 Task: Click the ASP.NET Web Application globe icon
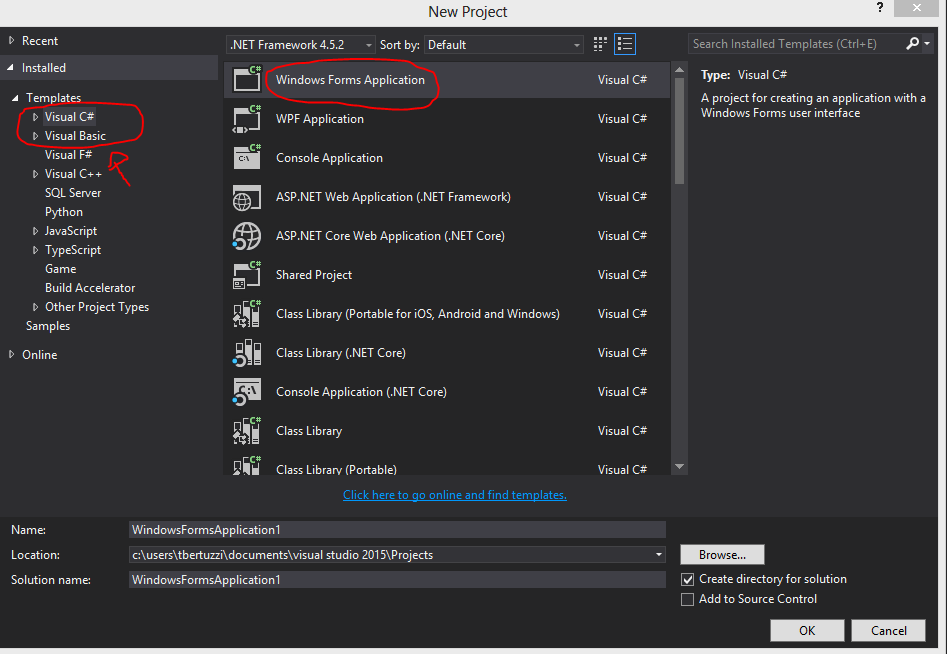point(247,196)
